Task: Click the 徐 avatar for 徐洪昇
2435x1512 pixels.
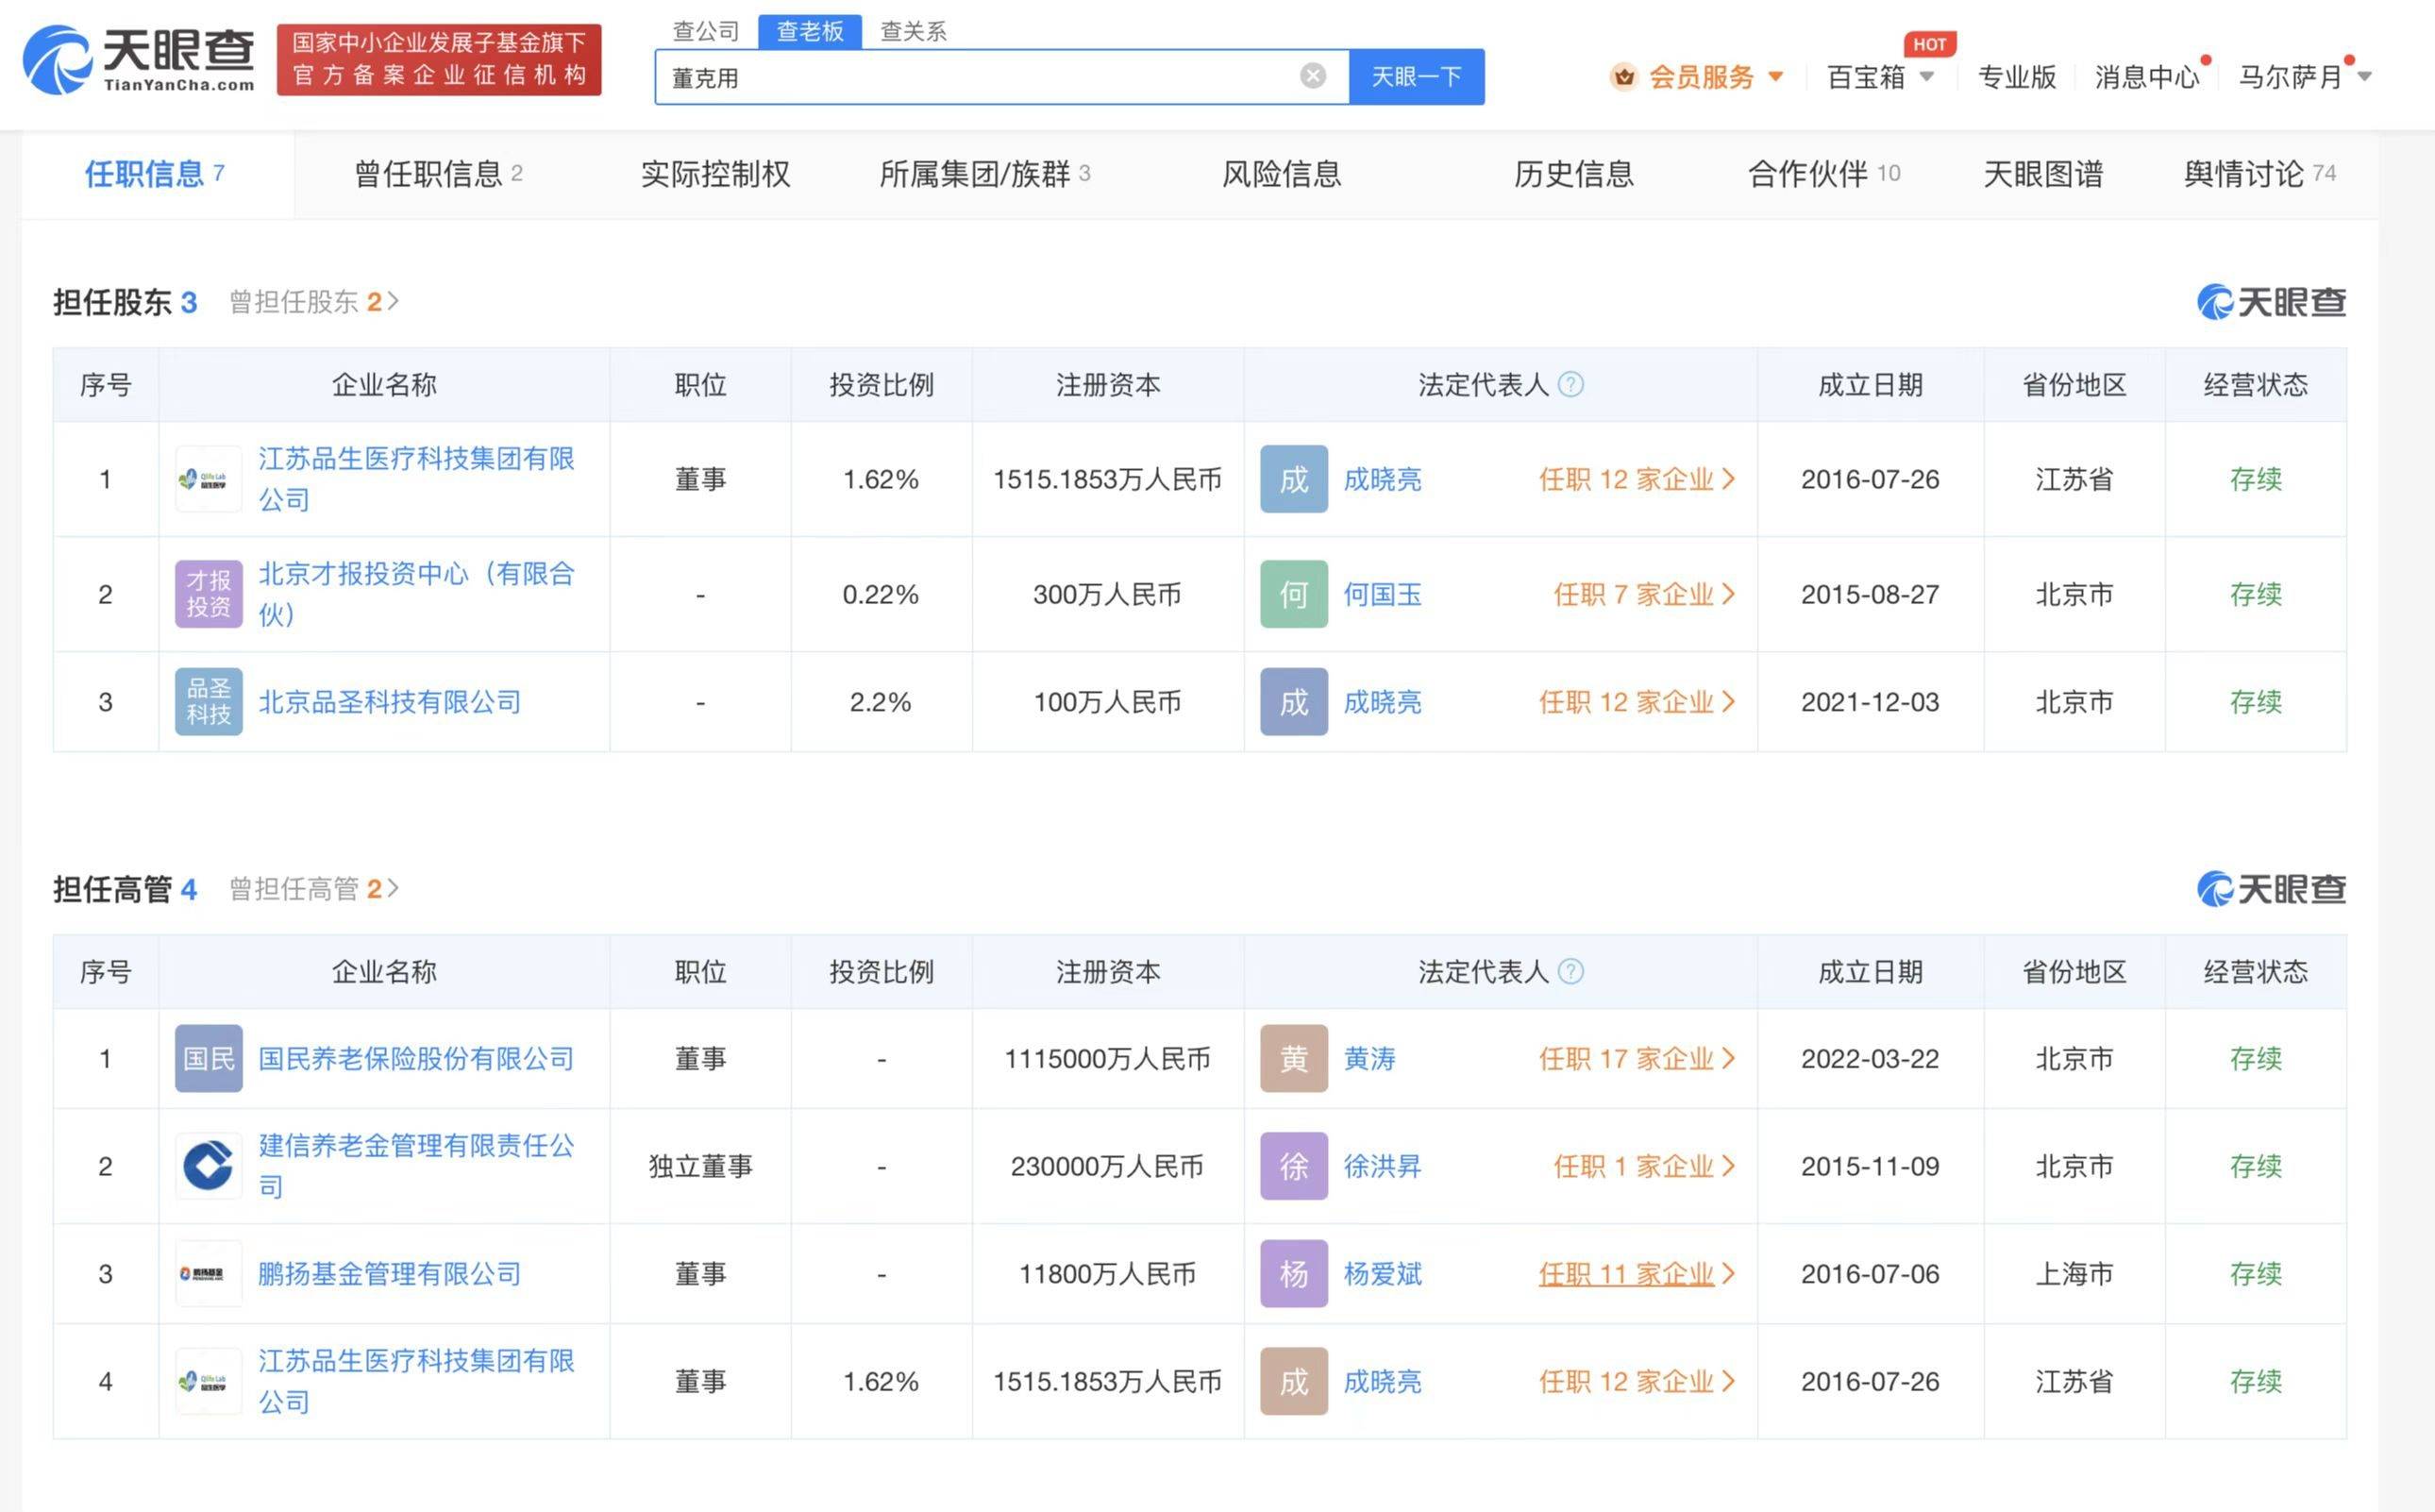Action: pos(1293,1166)
